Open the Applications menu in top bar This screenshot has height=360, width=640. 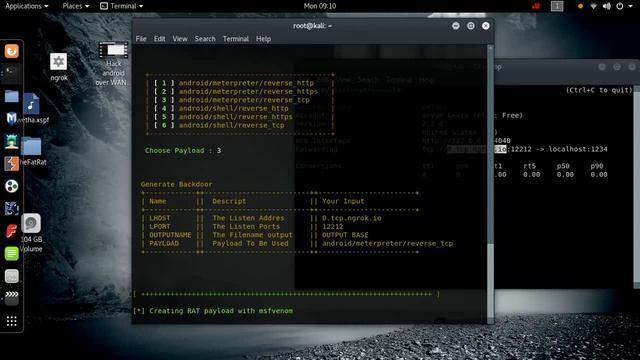pos(27,6)
